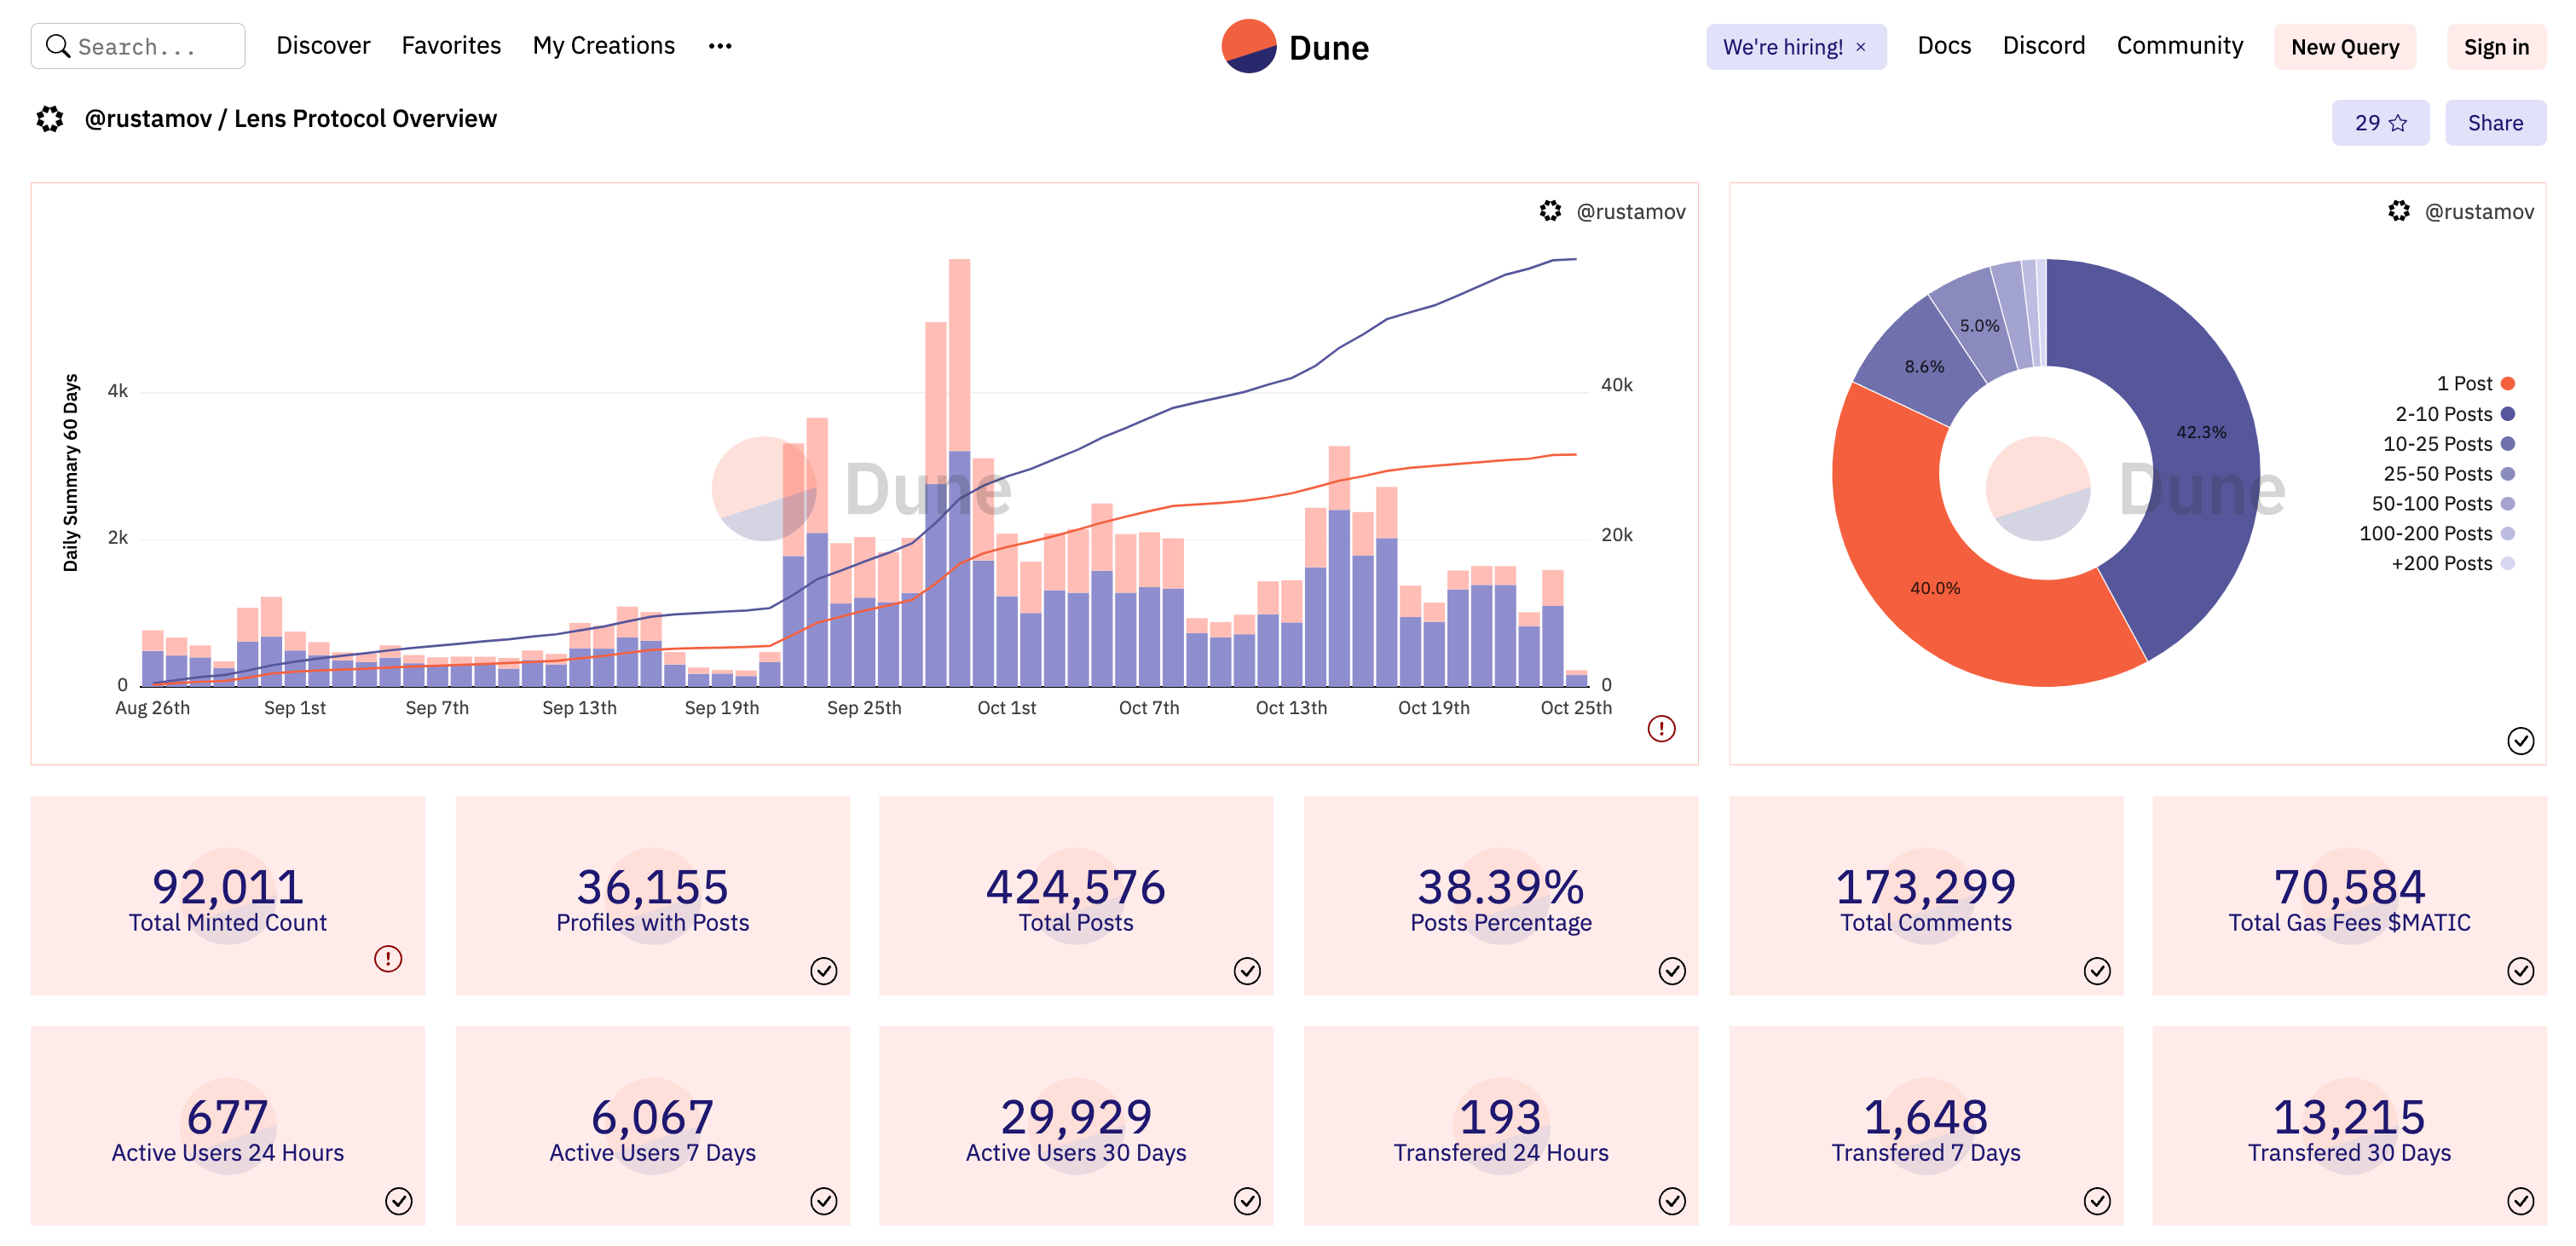
Task: Click the Total Posts checkmark icon
Action: point(1247,971)
